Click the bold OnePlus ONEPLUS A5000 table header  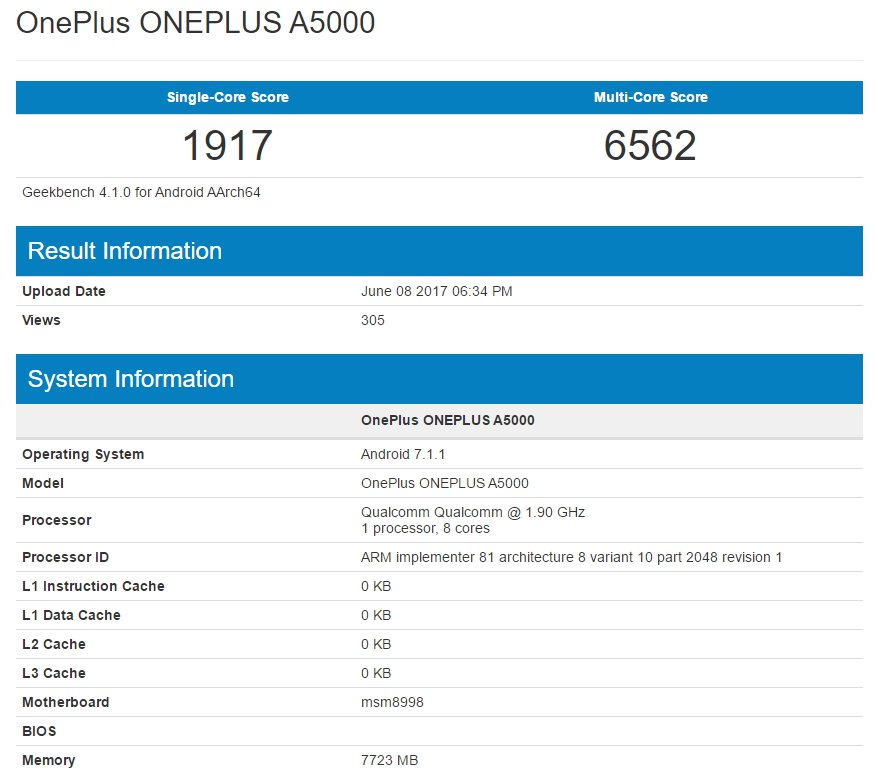(448, 420)
